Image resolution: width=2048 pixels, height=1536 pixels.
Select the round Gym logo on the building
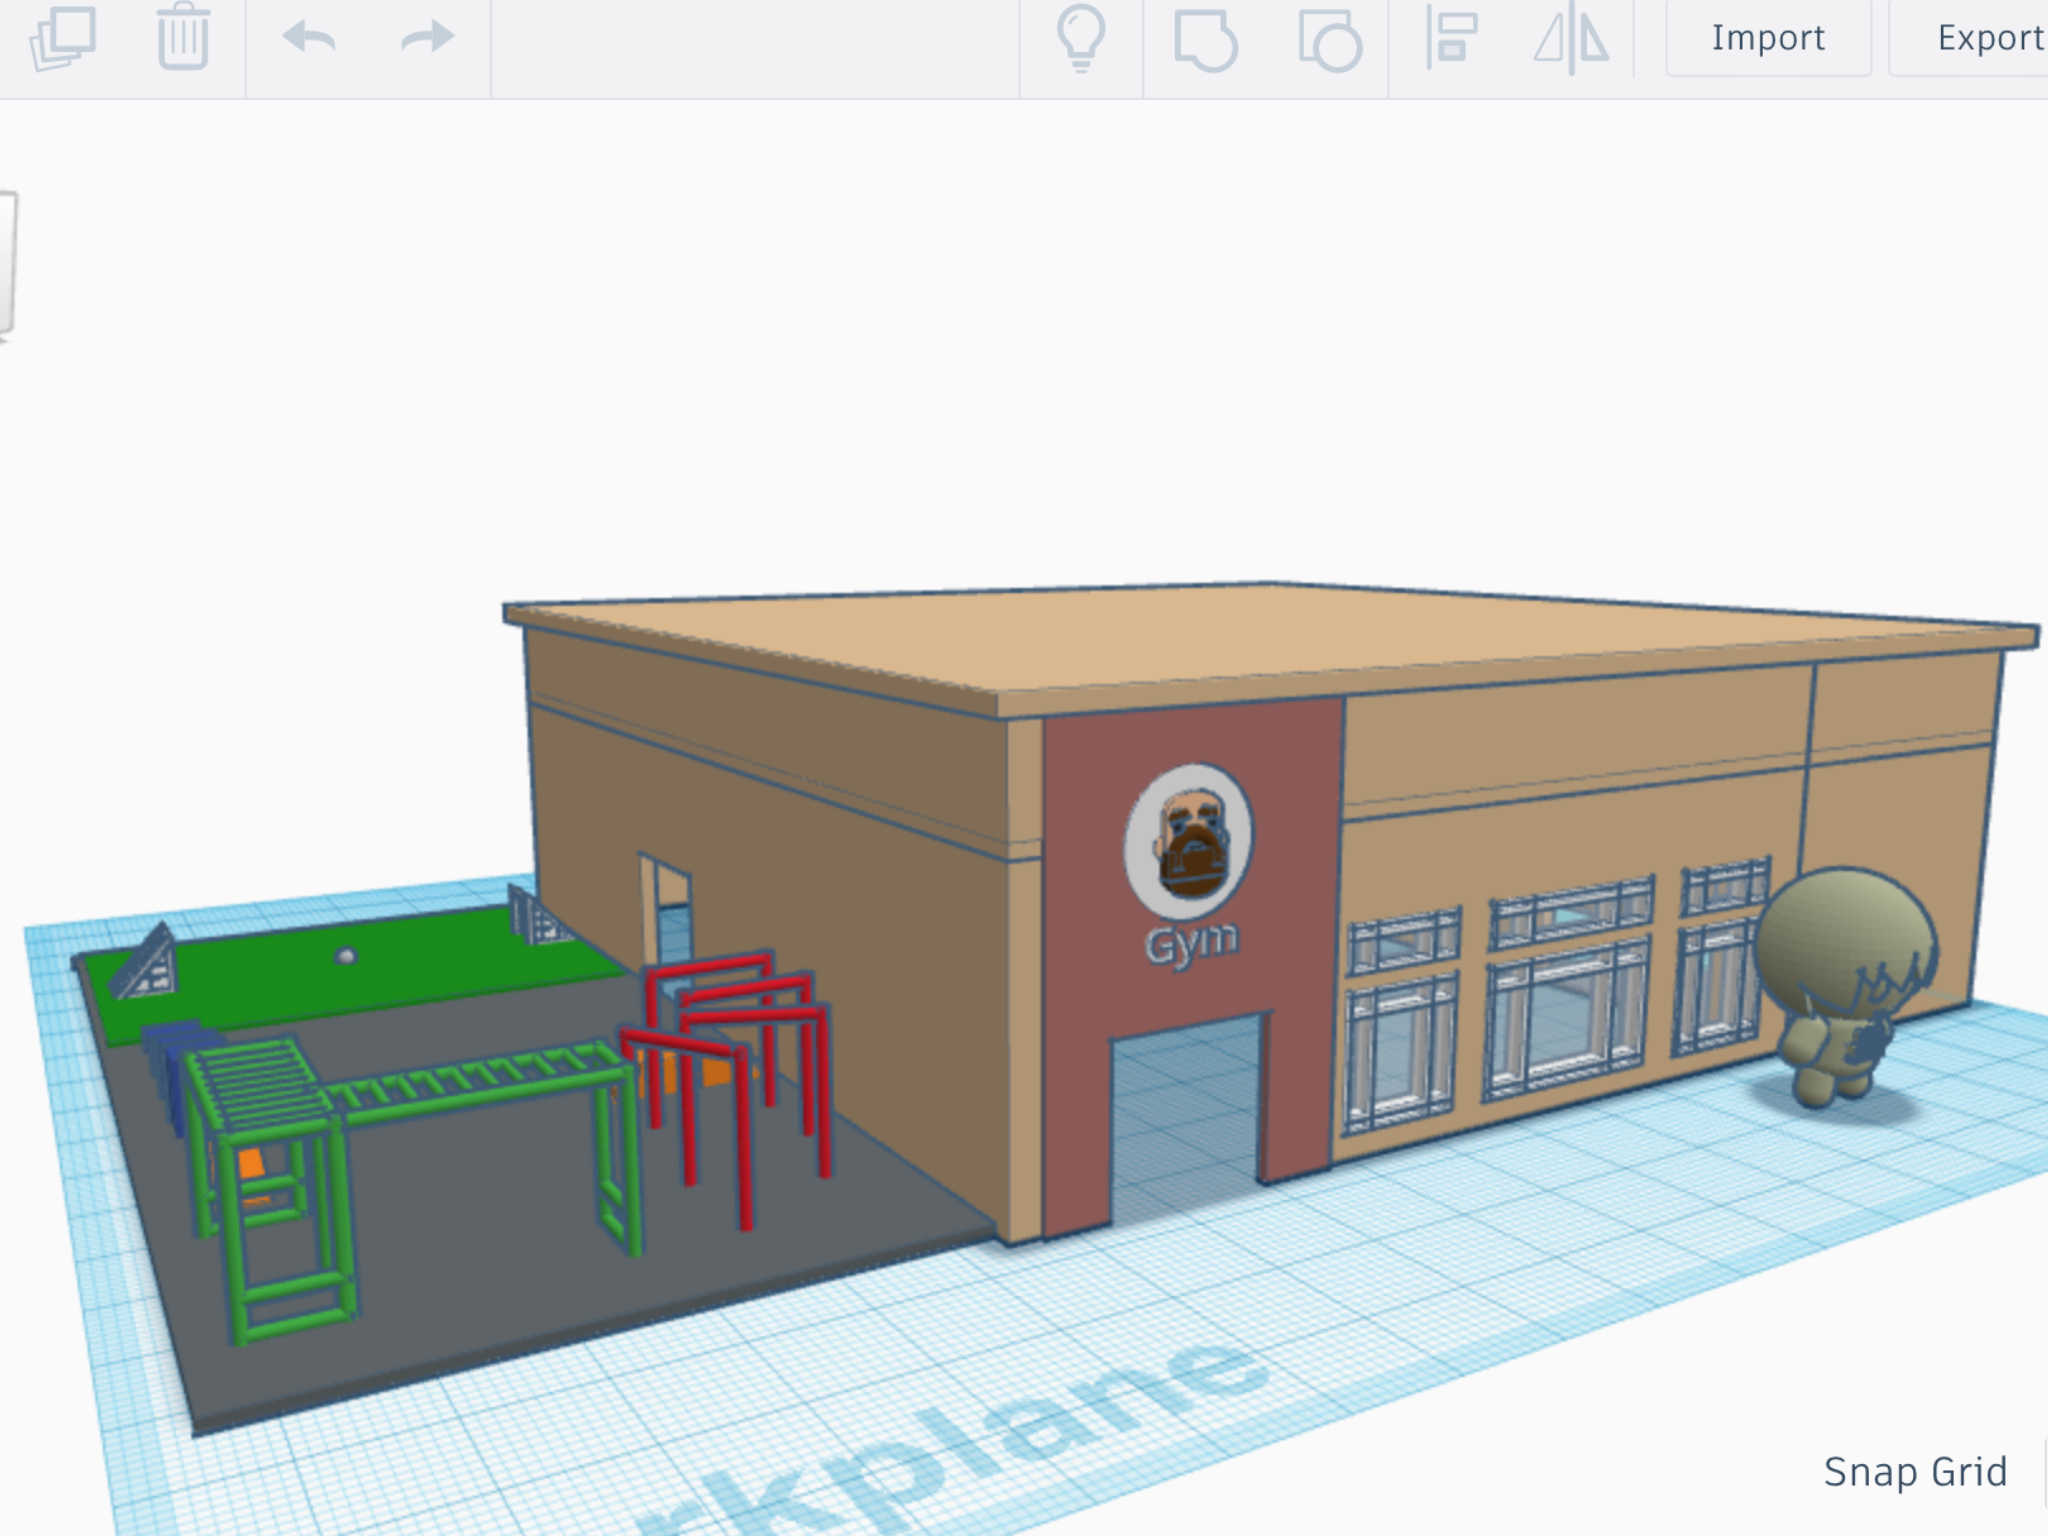tap(1189, 840)
